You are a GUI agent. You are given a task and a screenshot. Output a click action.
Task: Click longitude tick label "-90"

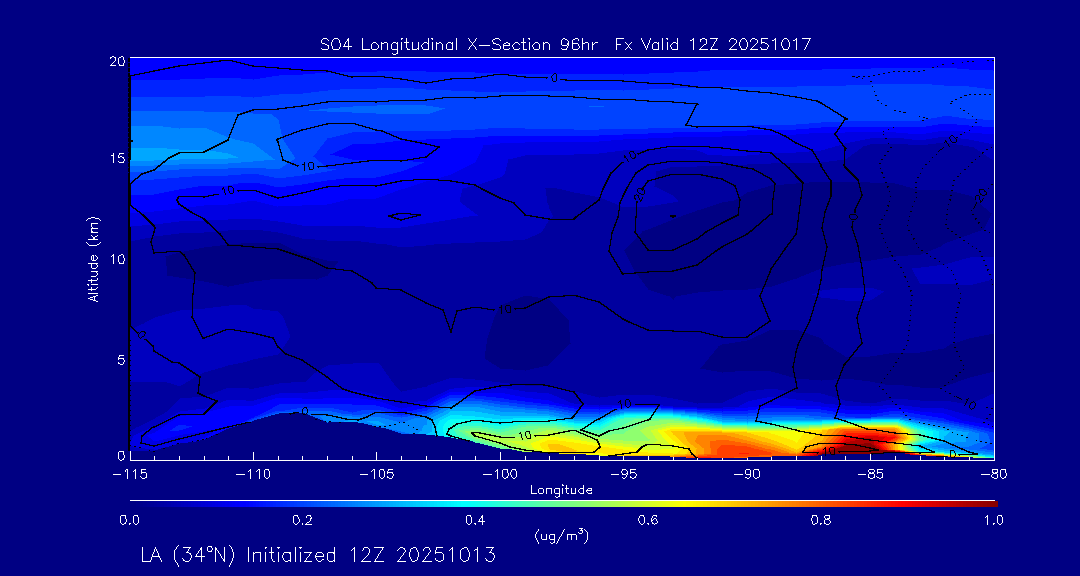pos(747,474)
